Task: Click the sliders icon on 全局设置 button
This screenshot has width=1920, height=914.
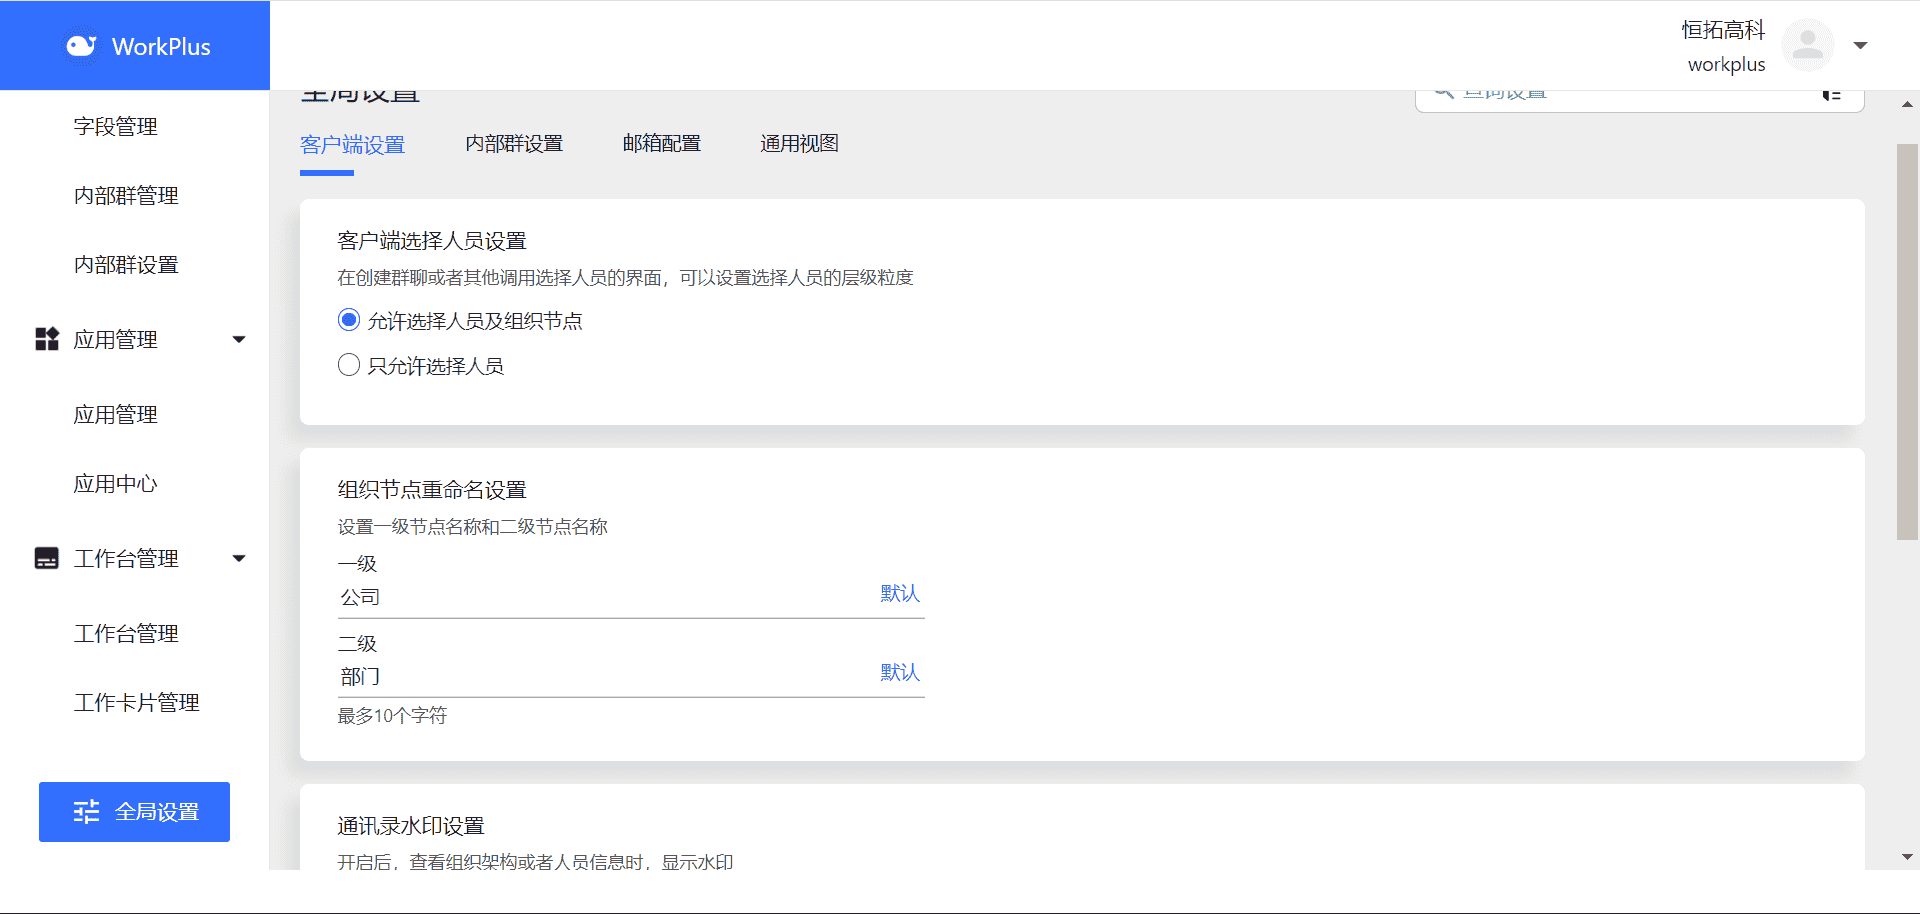Action: pos(87,812)
